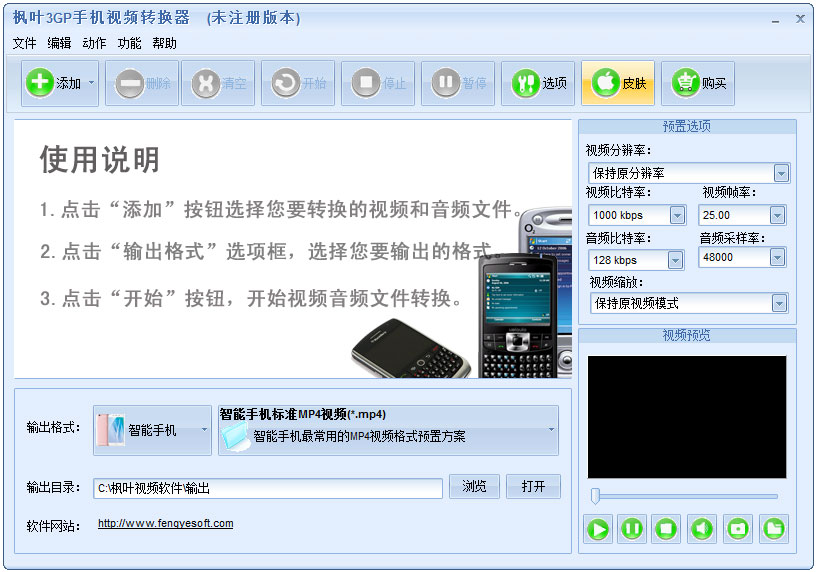
Task: Open snapshot folder icon in preview
Action: click(x=774, y=529)
